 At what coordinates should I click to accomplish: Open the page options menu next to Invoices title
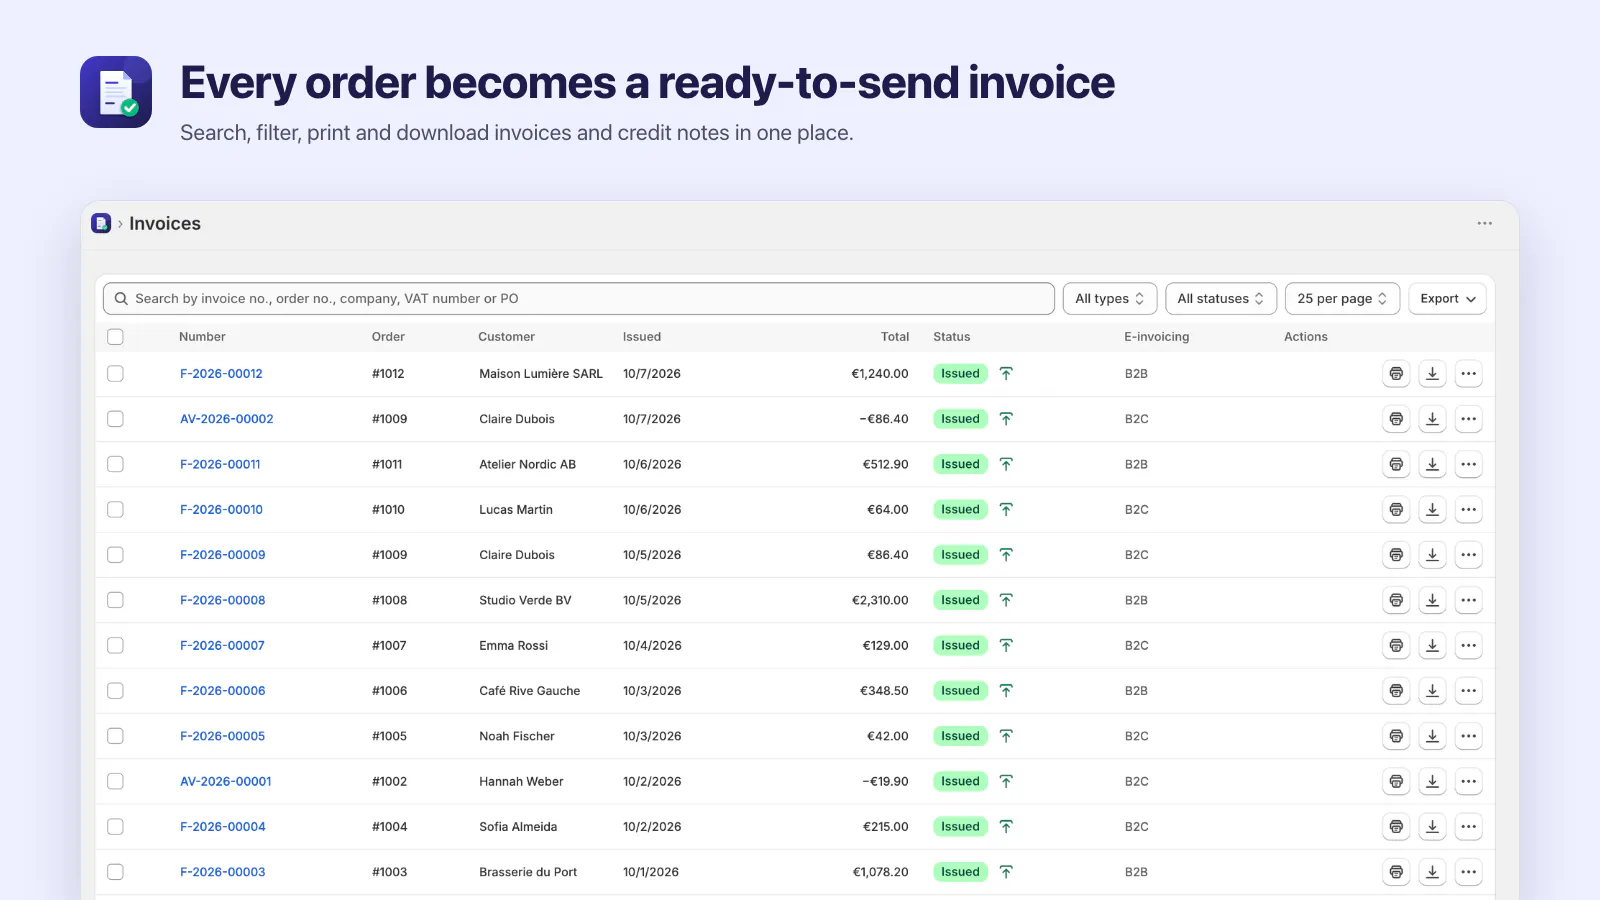(1485, 224)
